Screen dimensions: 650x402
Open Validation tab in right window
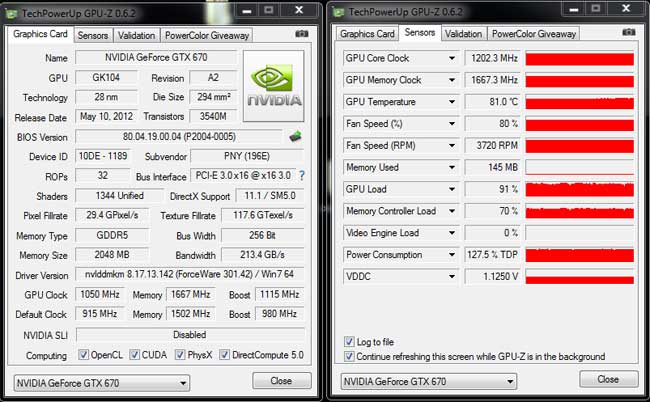[463, 34]
